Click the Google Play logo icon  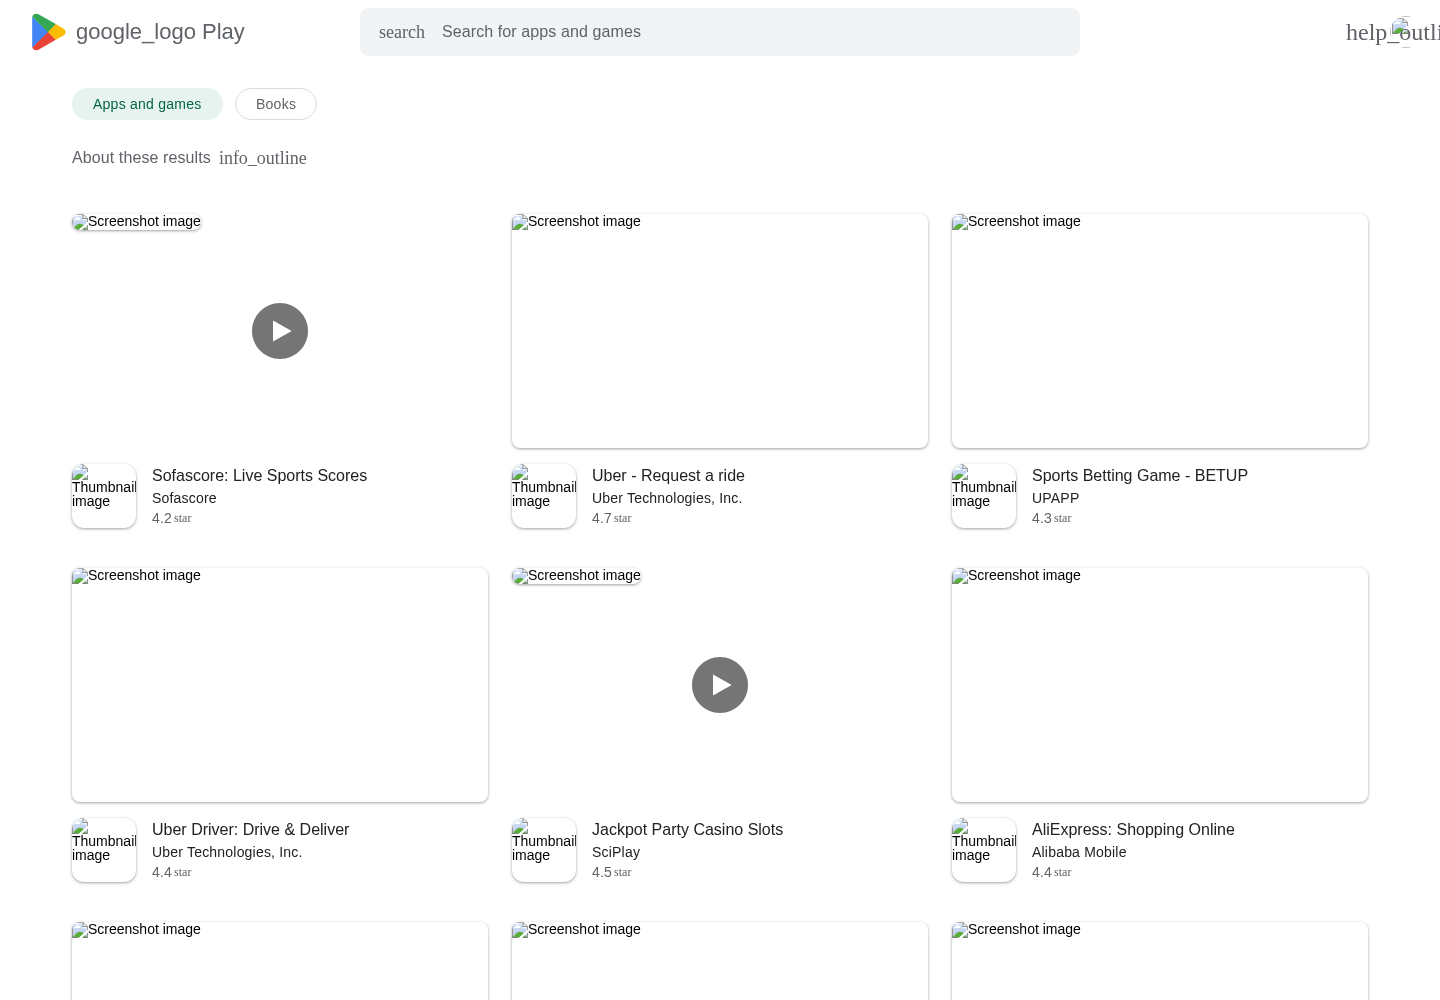point(49,32)
